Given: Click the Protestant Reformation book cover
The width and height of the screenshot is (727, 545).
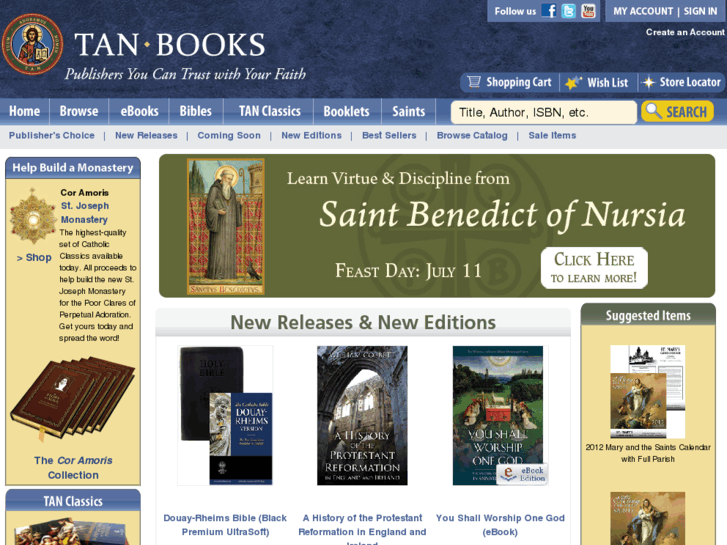Looking at the screenshot, I should point(362,416).
